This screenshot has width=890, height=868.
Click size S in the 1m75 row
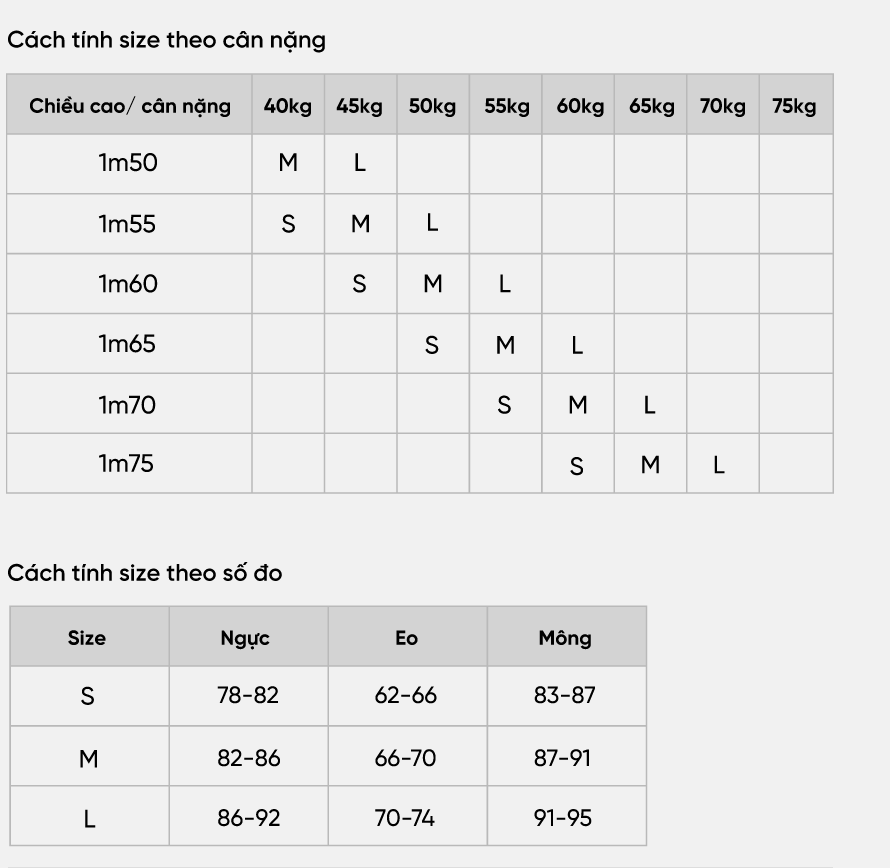[x=577, y=465]
